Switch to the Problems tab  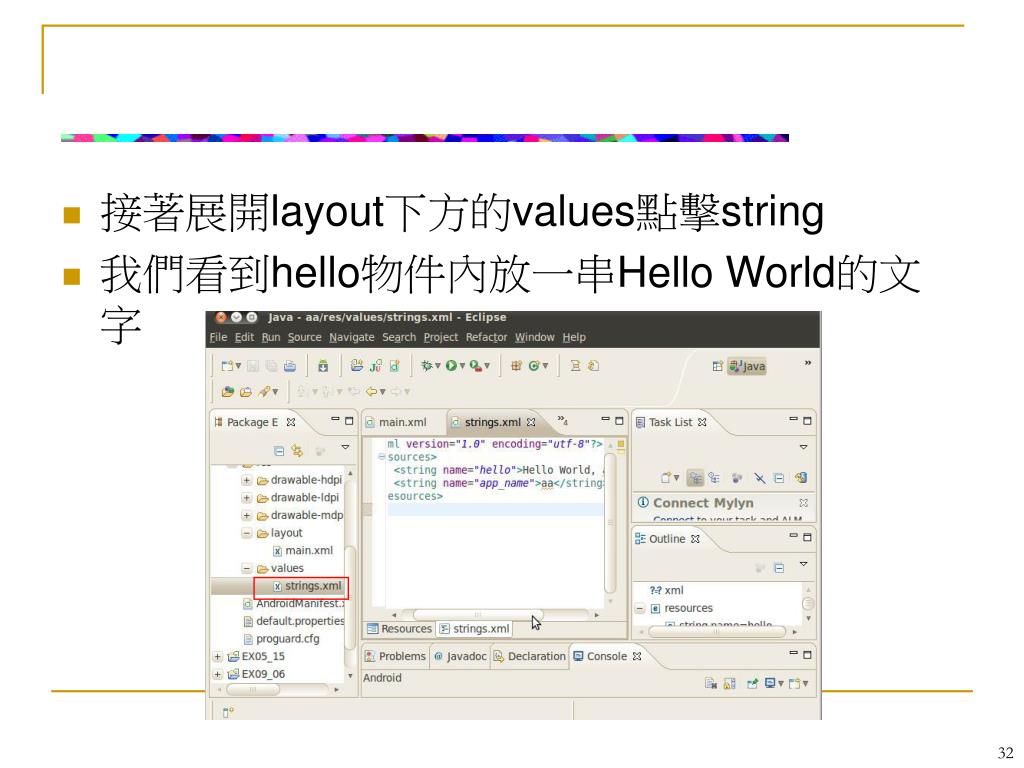(395, 656)
